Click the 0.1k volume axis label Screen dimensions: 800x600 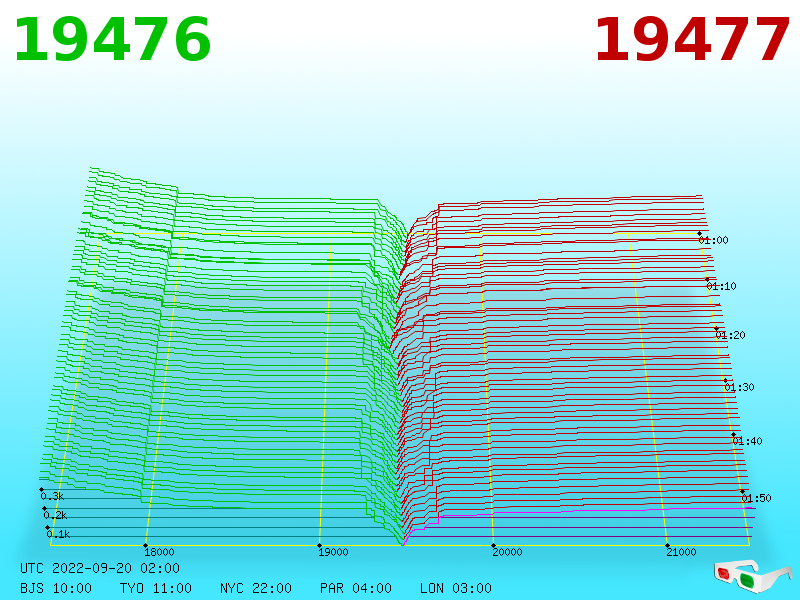click(58, 534)
